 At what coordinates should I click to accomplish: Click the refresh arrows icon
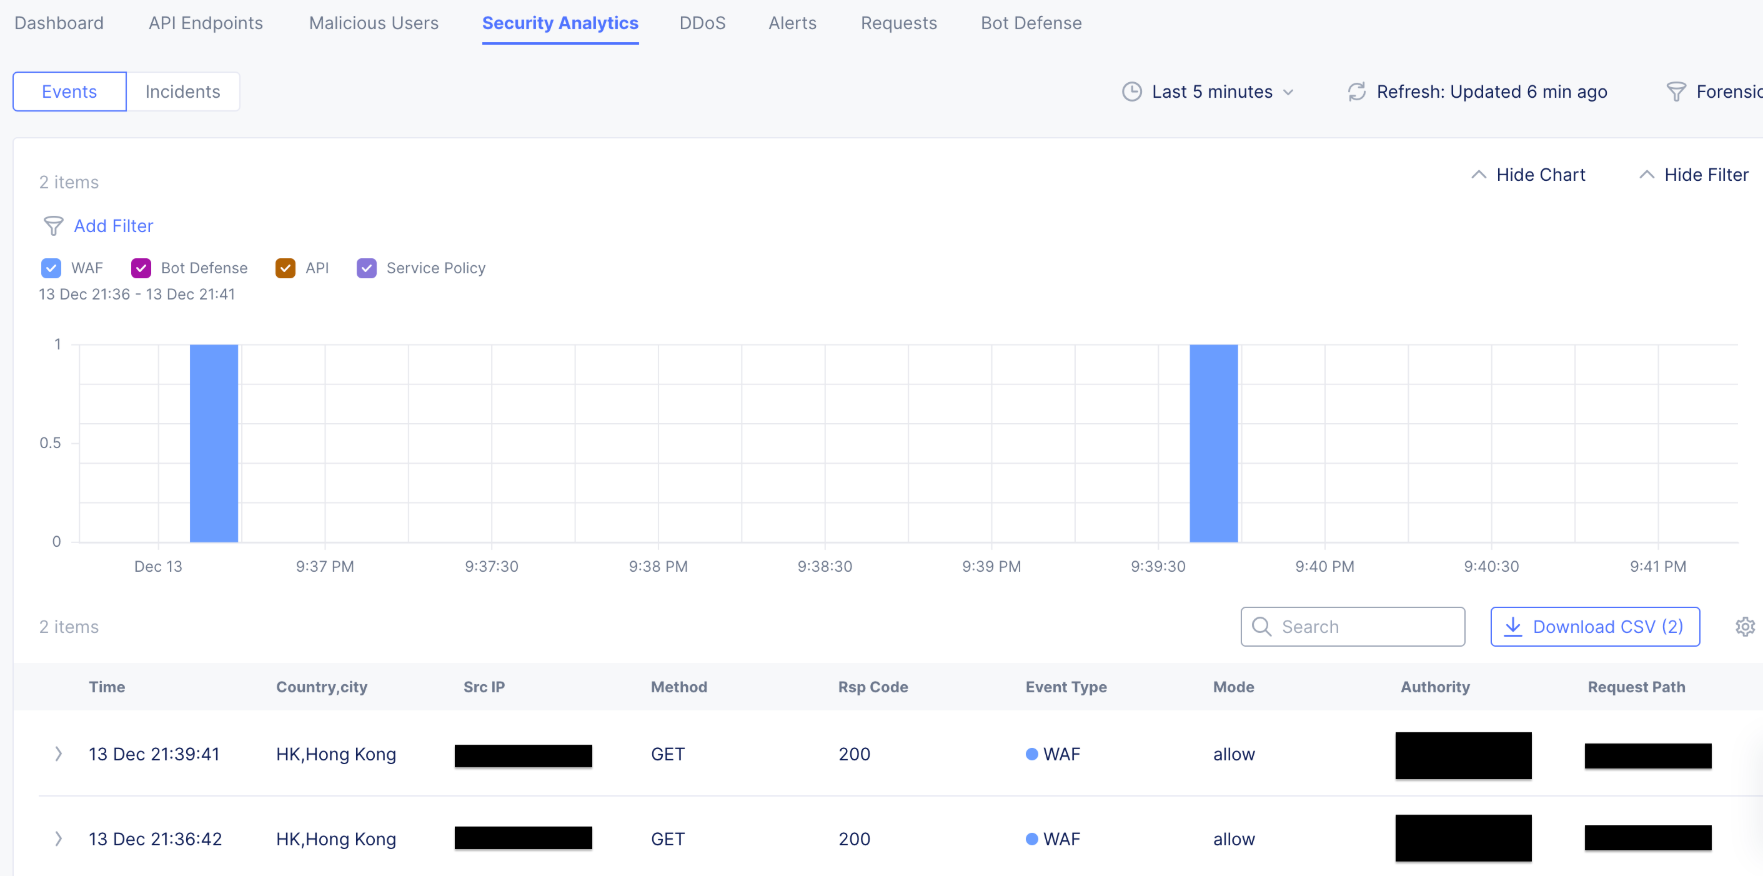point(1356,92)
